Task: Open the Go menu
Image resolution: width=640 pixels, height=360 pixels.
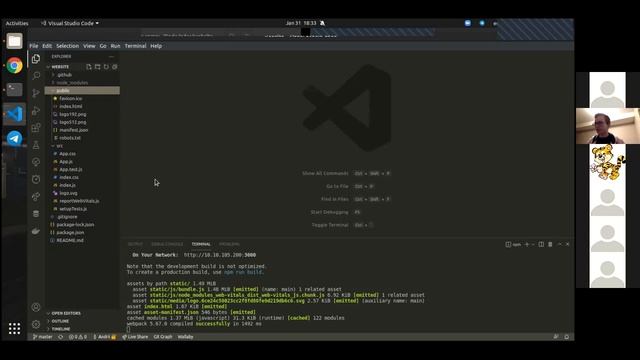Action: click(x=103, y=46)
